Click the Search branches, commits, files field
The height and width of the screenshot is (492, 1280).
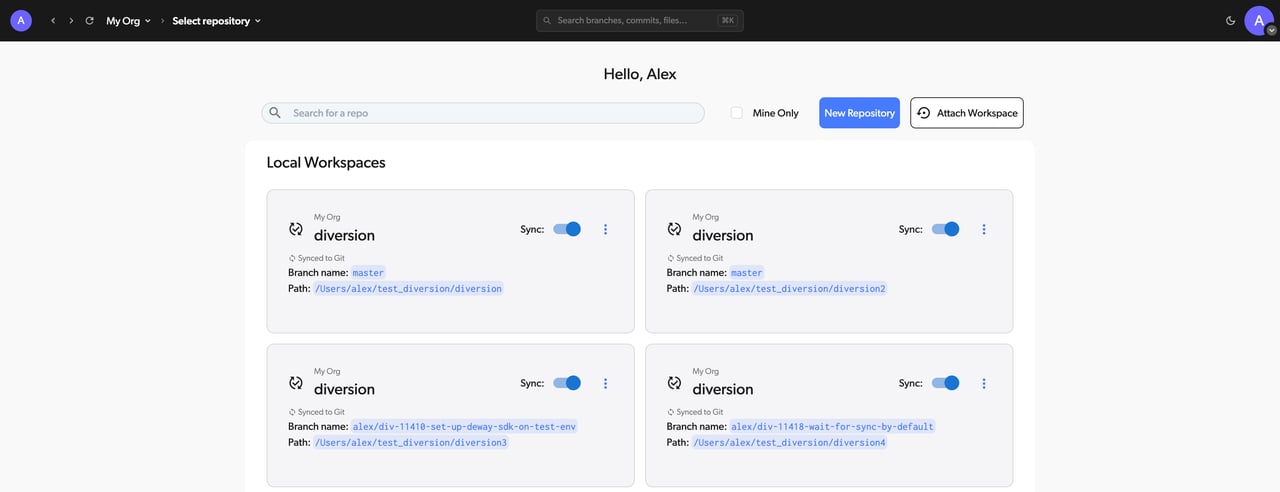pos(640,20)
